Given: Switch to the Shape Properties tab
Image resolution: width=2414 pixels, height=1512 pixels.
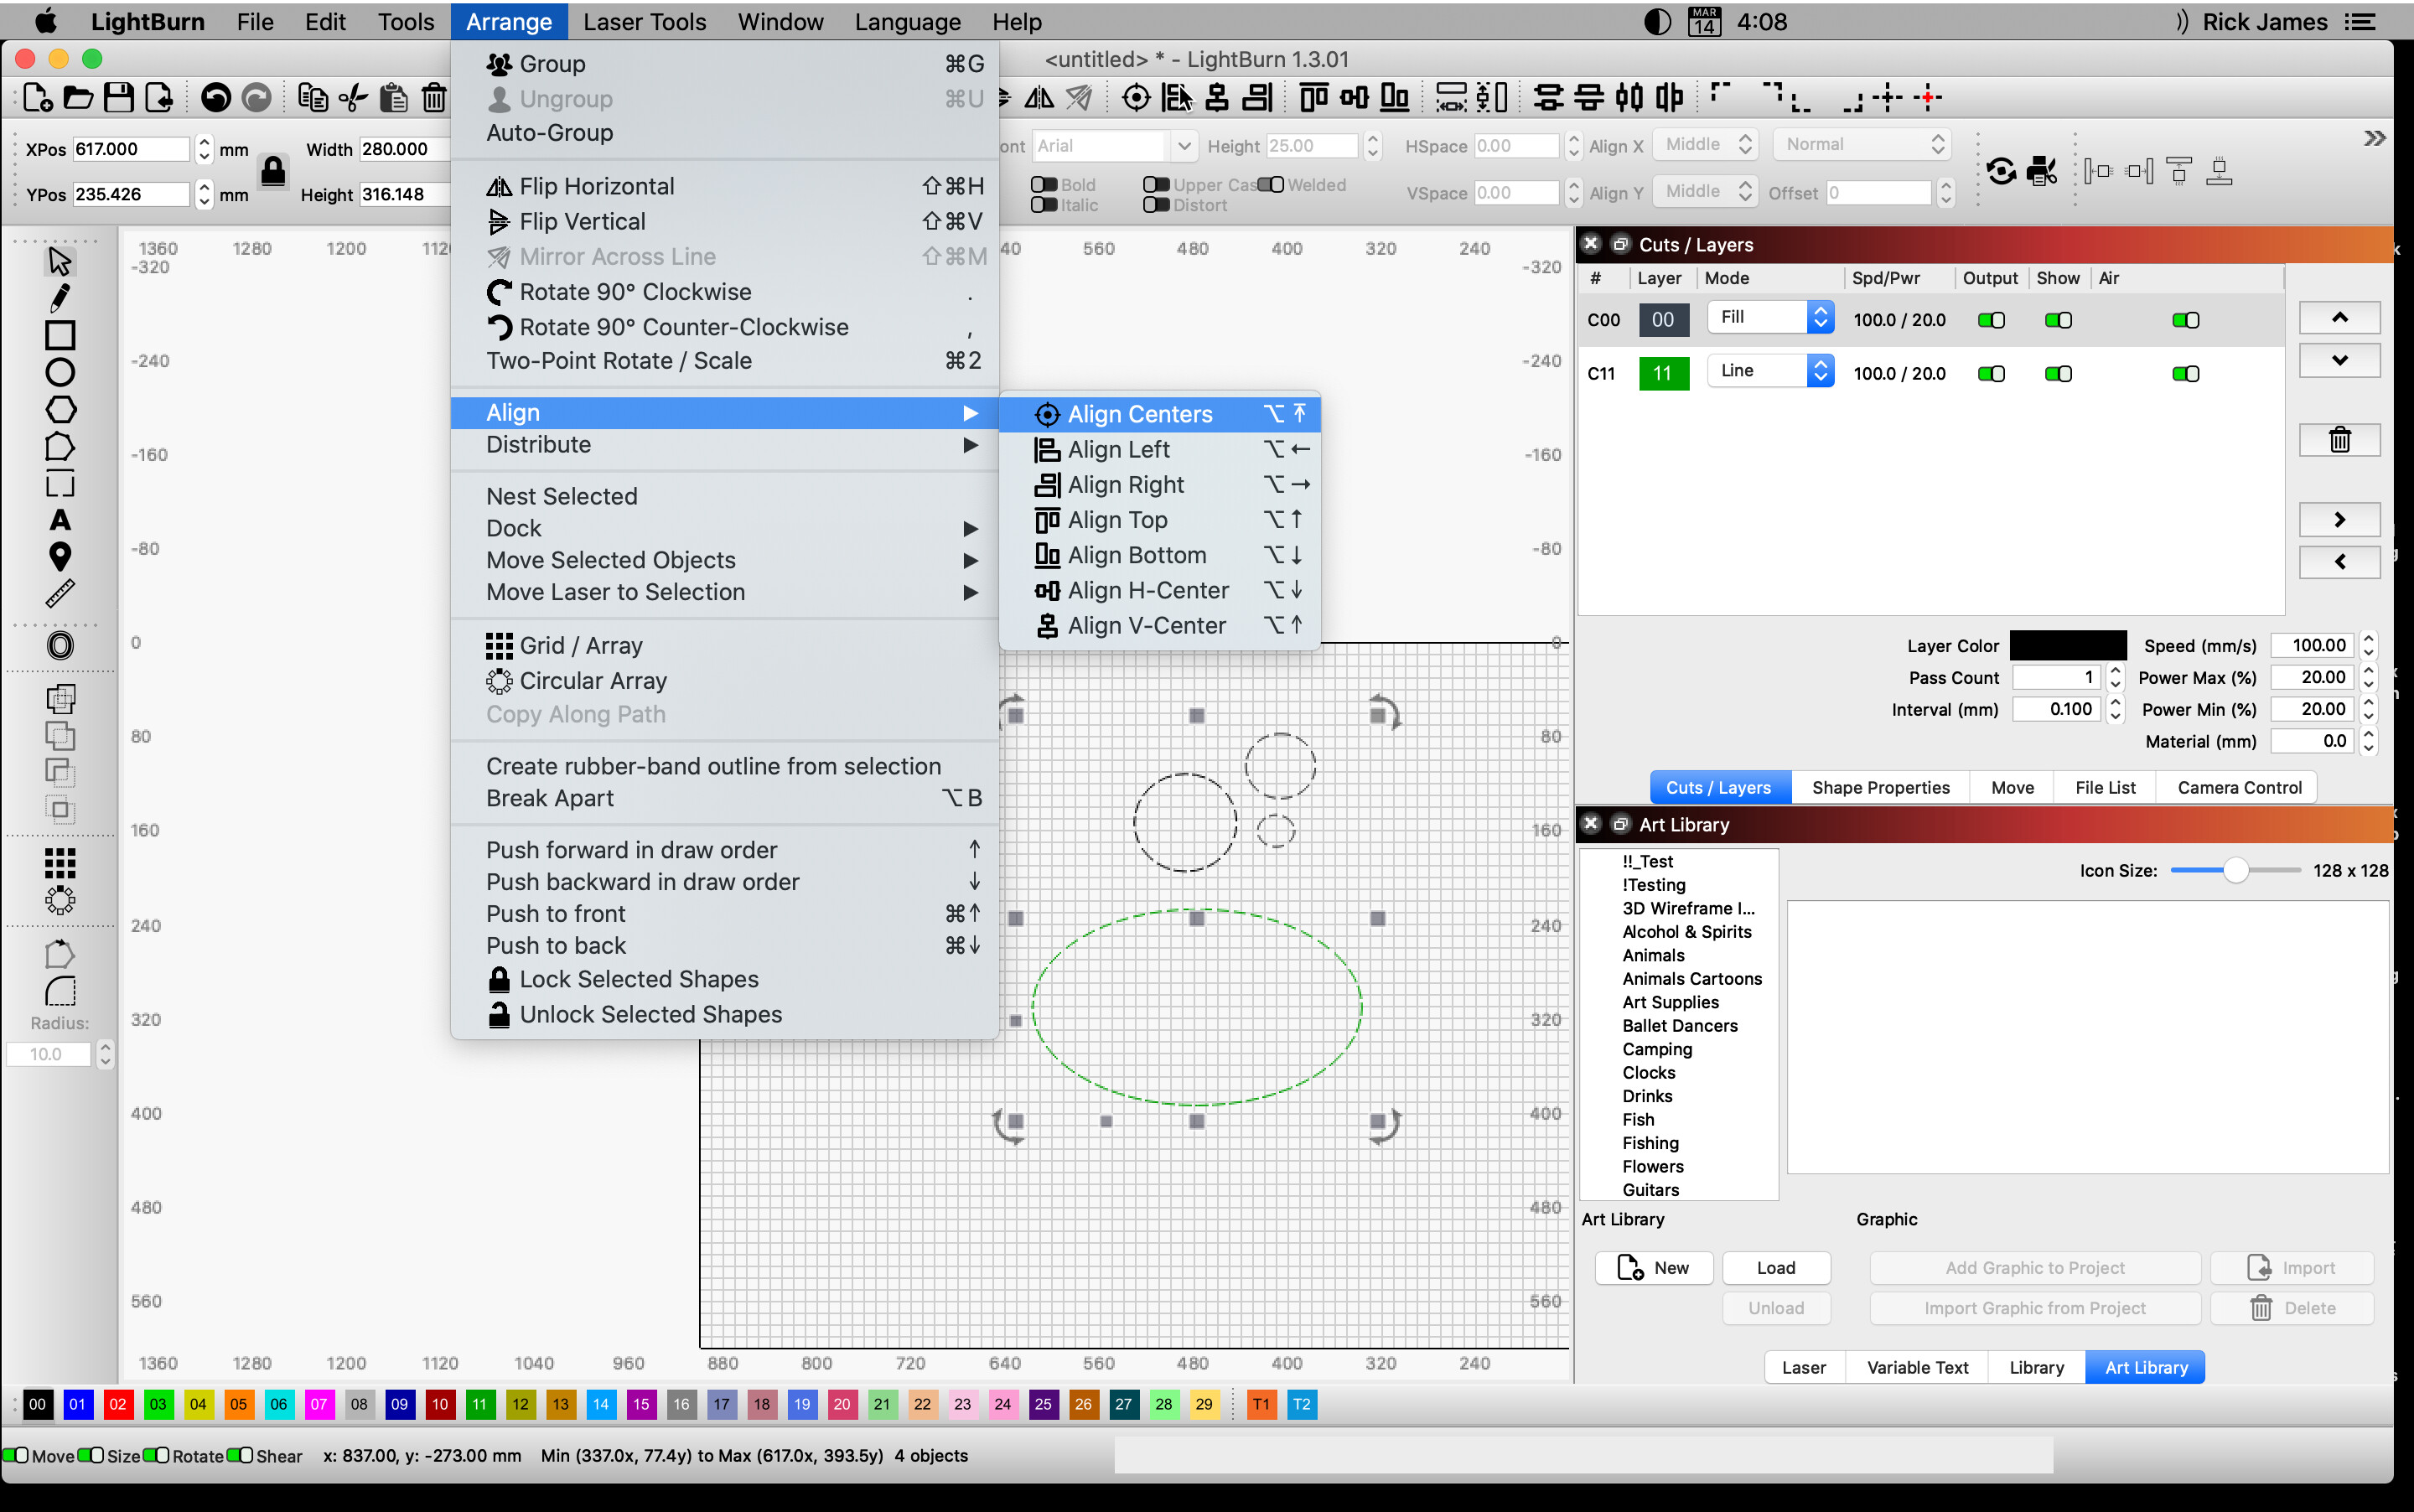Looking at the screenshot, I should 1880,788.
